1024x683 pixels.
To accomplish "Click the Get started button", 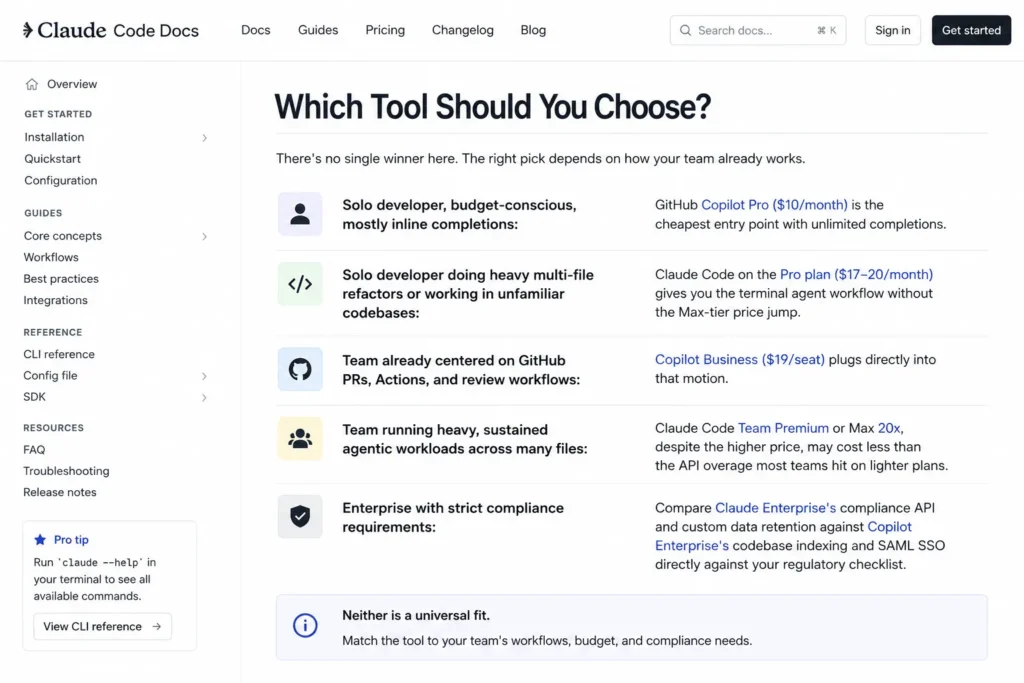I will click(x=971, y=30).
